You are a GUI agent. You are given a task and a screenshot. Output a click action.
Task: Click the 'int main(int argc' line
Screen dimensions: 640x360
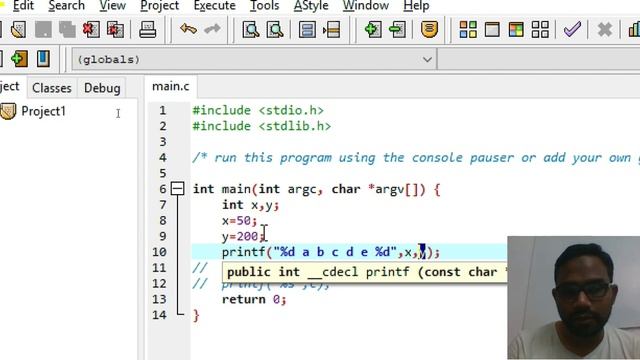click(x=316, y=189)
